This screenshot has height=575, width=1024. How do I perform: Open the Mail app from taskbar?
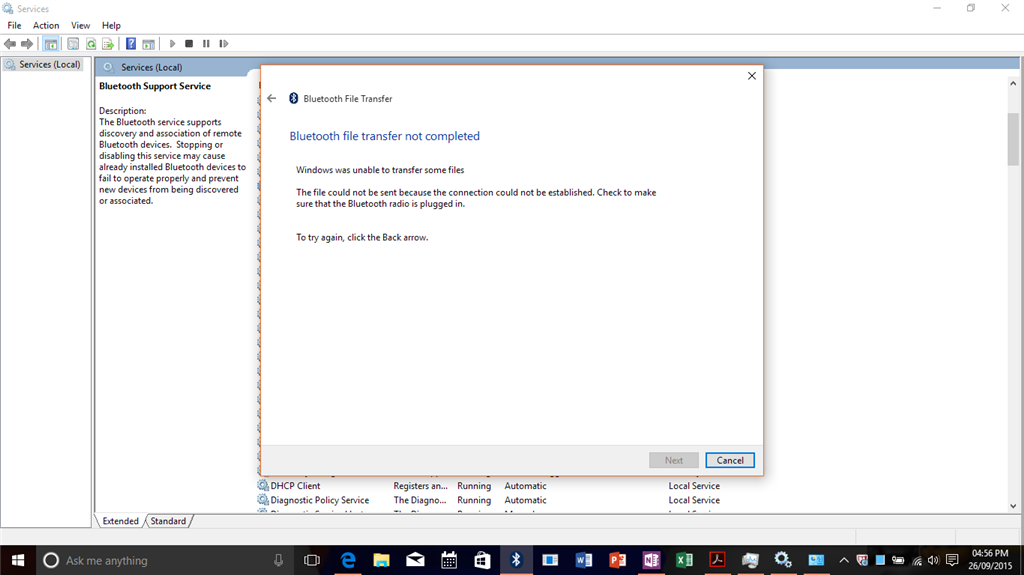415,560
